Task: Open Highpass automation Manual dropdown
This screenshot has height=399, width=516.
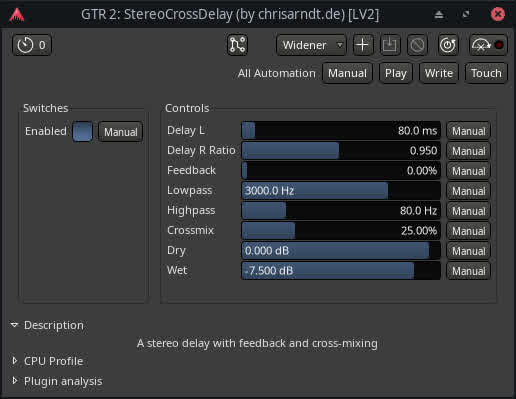Action: [x=469, y=211]
